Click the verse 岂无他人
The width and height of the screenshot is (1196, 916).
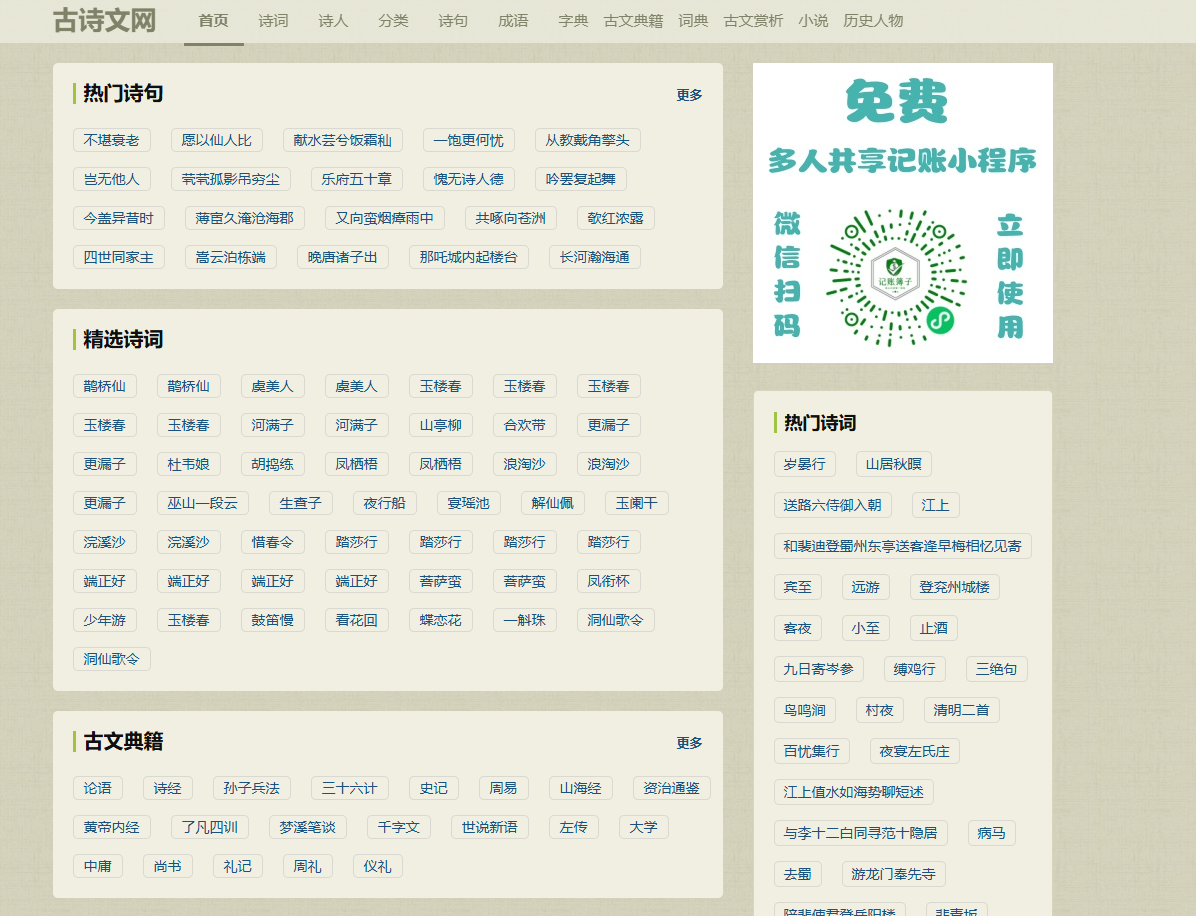pos(111,179)
